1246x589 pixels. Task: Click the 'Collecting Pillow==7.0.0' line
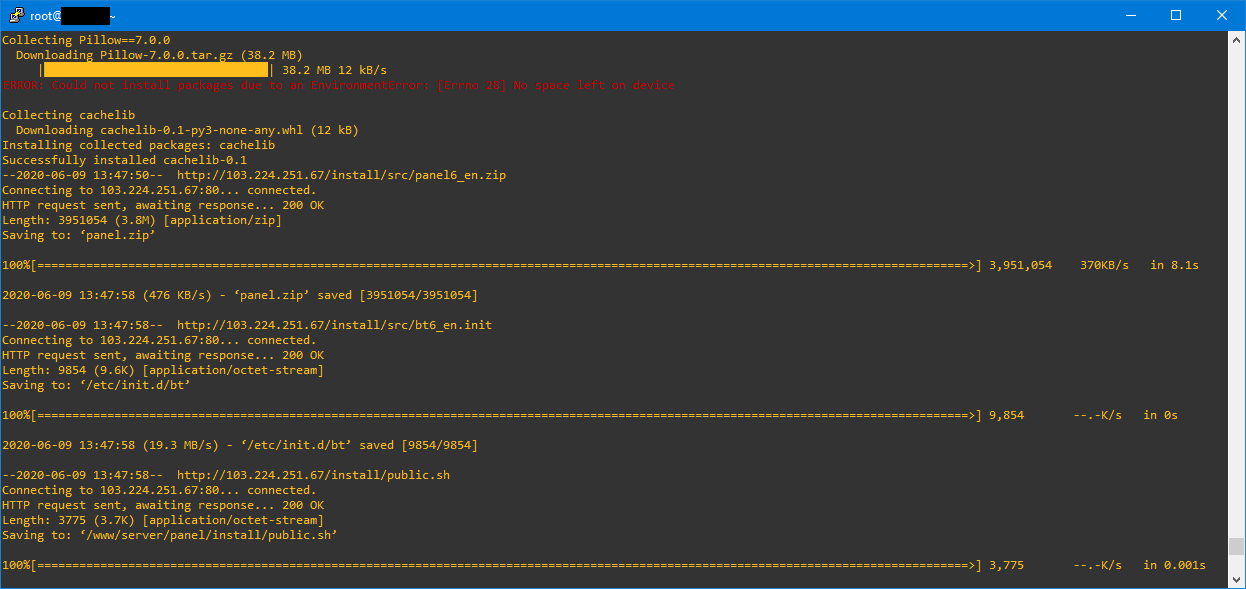tap(86, 40)
